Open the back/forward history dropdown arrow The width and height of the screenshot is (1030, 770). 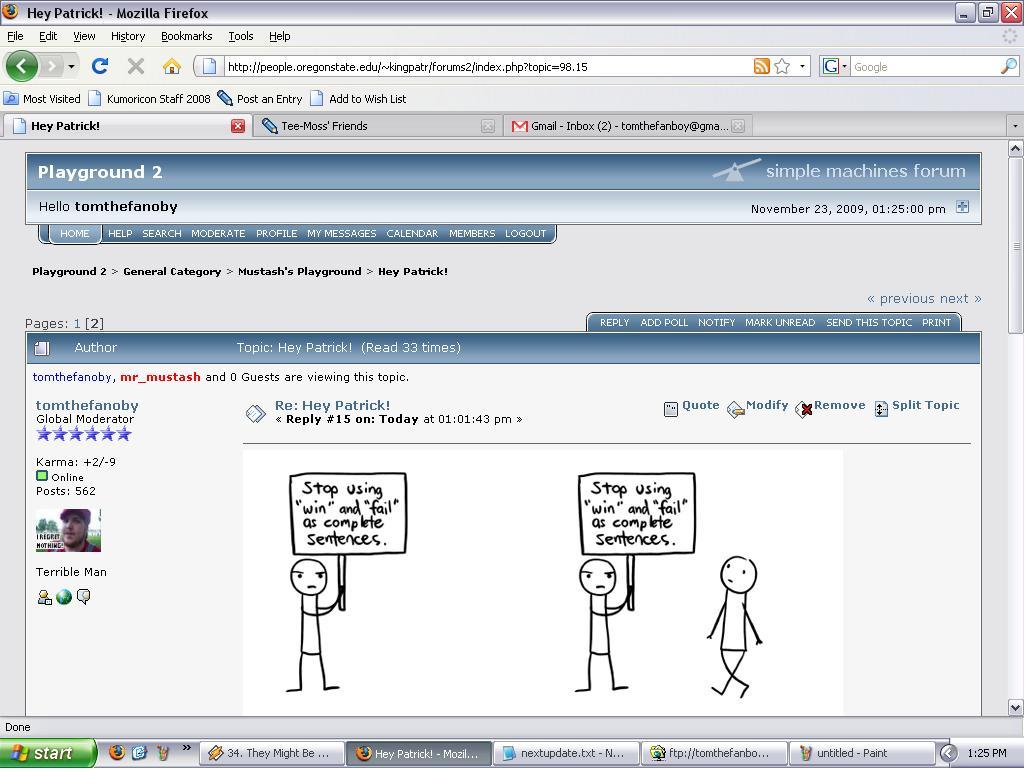[71, 67]
